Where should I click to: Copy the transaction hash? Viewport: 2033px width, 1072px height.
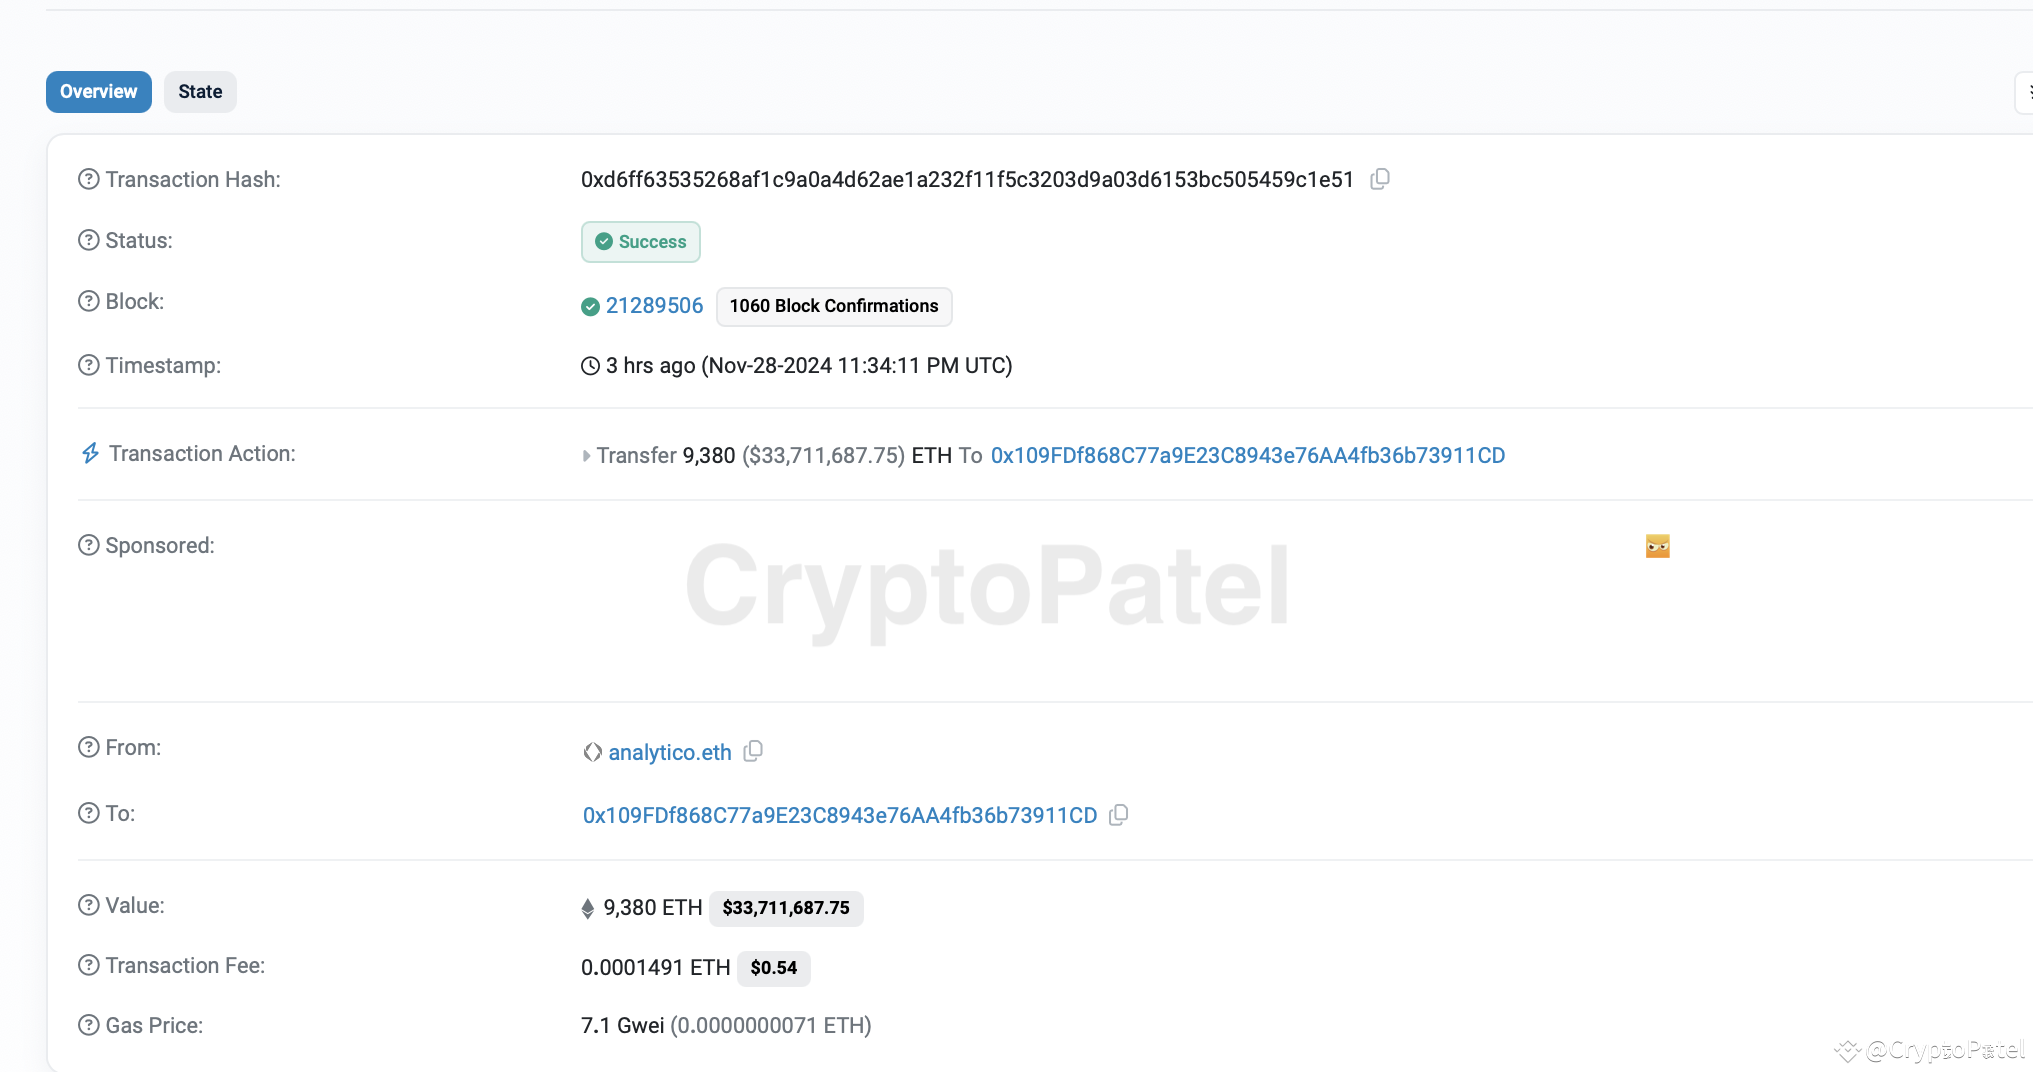(1380, 179)
